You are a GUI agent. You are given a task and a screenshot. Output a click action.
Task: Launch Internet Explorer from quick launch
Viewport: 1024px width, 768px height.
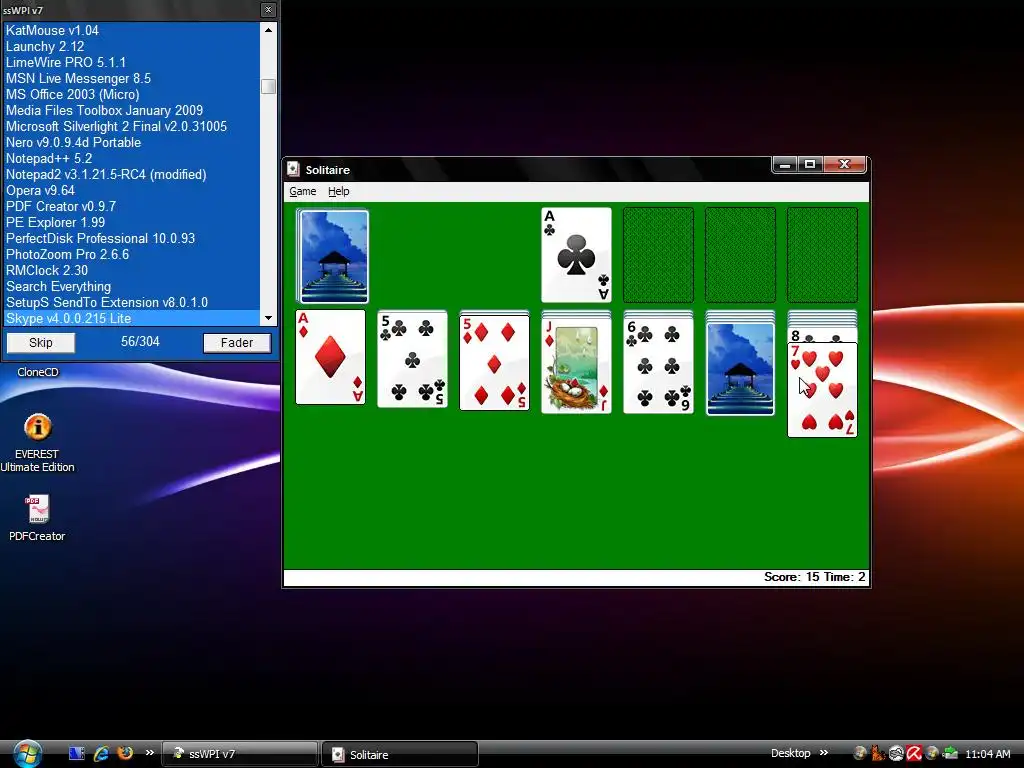(101, 754)
